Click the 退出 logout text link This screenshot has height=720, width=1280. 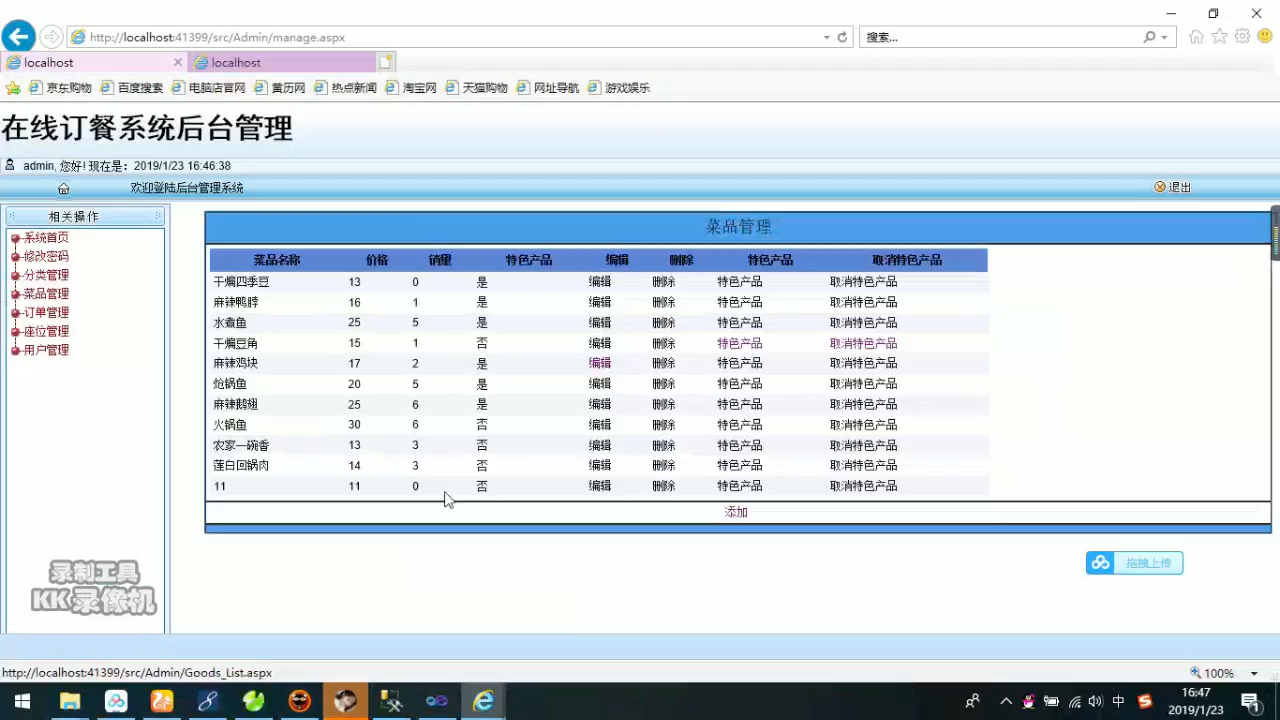point(1180,188)
